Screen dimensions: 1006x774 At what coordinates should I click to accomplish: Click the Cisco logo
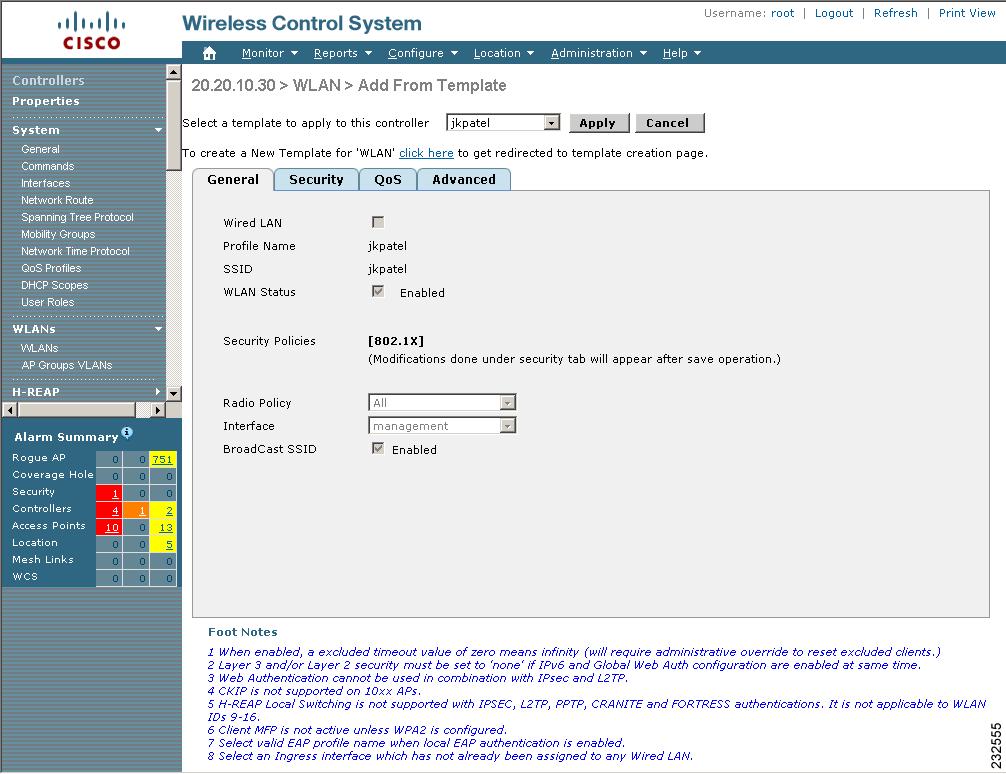pyautogui.click(x=91, y=30)
